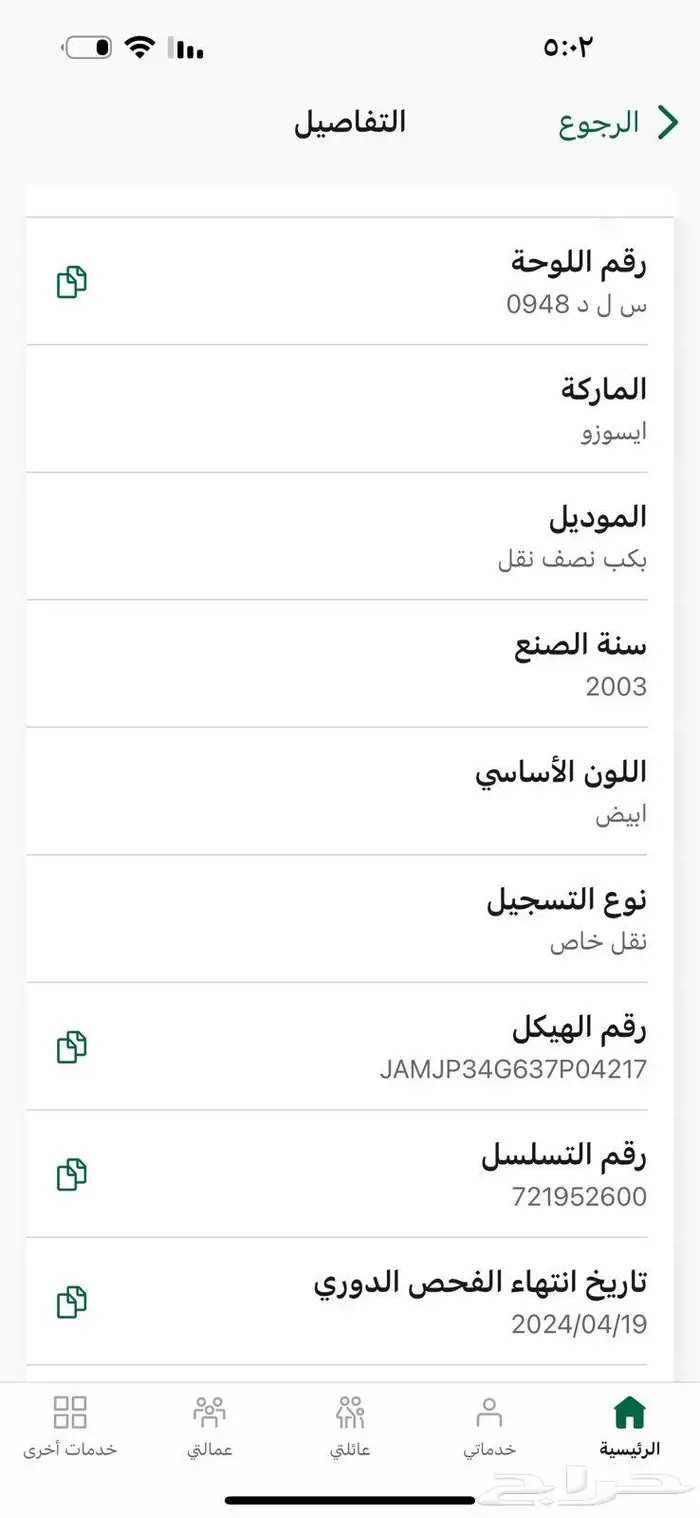Tap the other services grid icon

pos(70,1413)
